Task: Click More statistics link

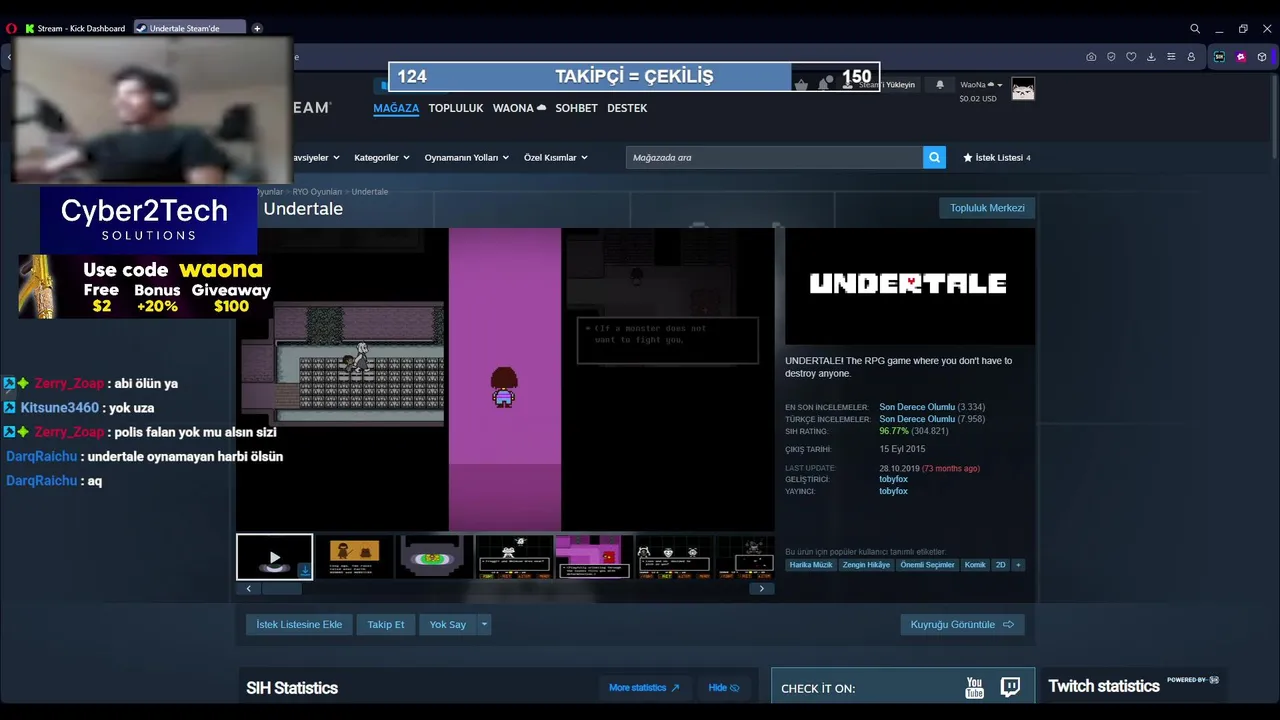Action: click(644, 688)
